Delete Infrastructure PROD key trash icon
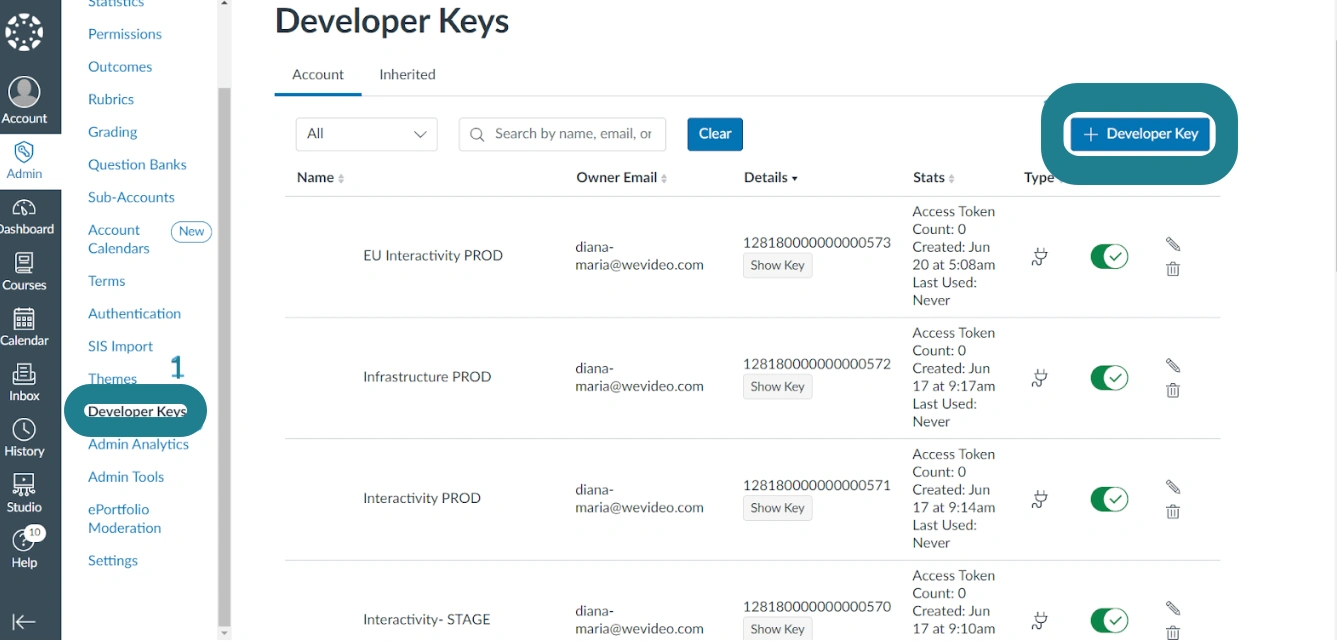The image size is (1337, 642). [1173, 390]
